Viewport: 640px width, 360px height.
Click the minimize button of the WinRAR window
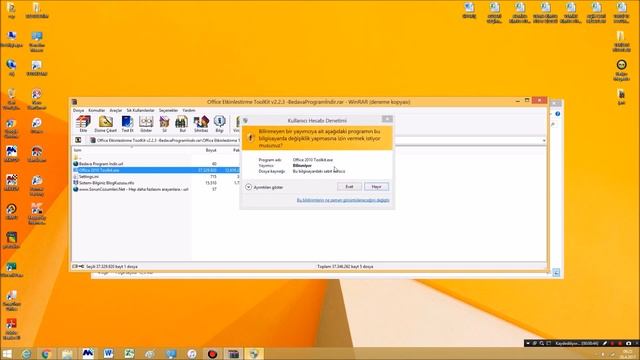pos(518,100)
